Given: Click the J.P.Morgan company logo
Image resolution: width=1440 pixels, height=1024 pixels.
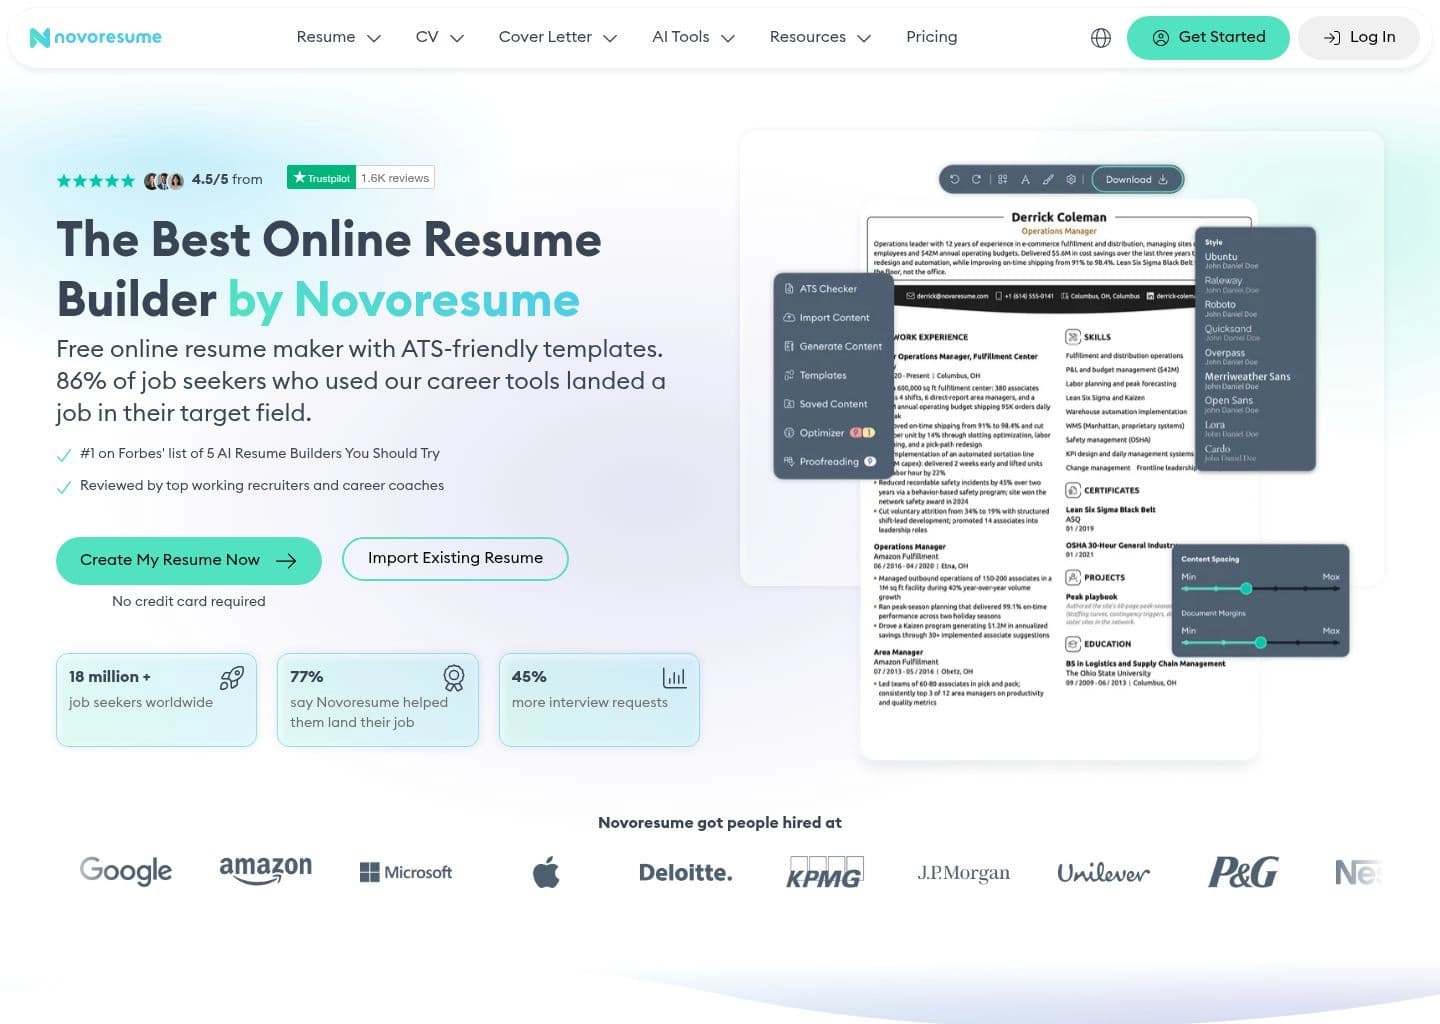Looking at the screenshot, I should (964, 873).
